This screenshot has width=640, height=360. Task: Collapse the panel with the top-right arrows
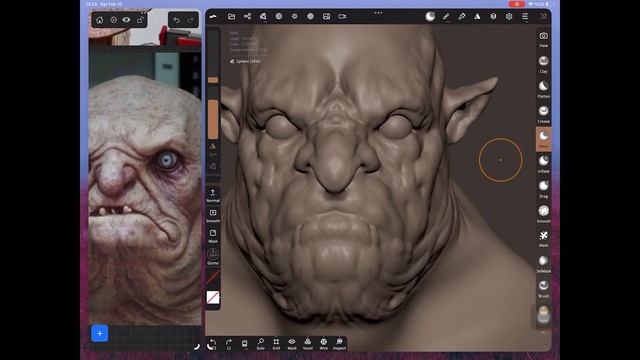click(x=543, y=16)
